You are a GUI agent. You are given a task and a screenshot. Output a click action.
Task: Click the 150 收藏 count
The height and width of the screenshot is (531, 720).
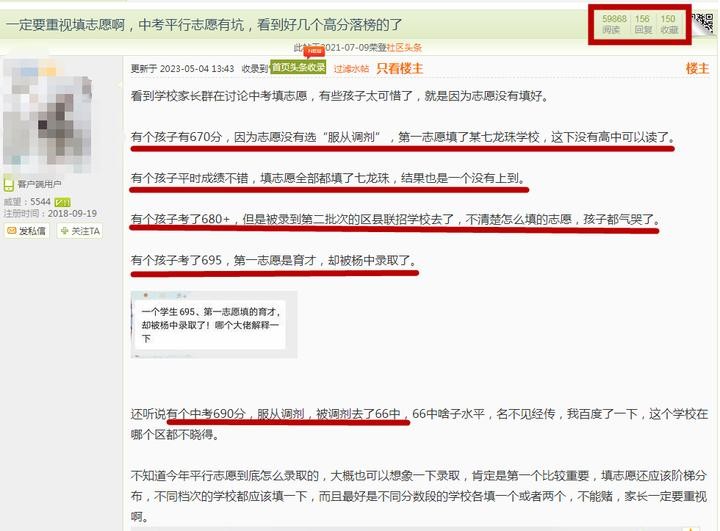tap(669, 24)
